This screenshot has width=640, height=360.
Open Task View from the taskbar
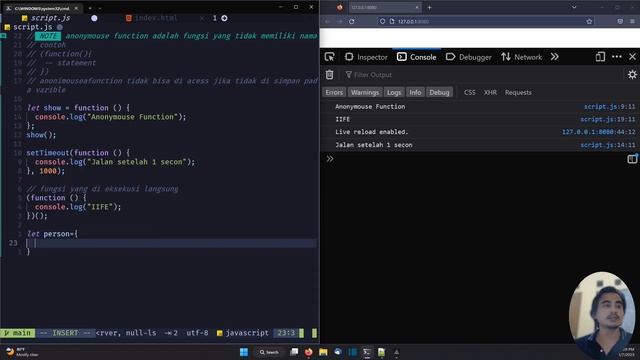click(x=294, y=352)
